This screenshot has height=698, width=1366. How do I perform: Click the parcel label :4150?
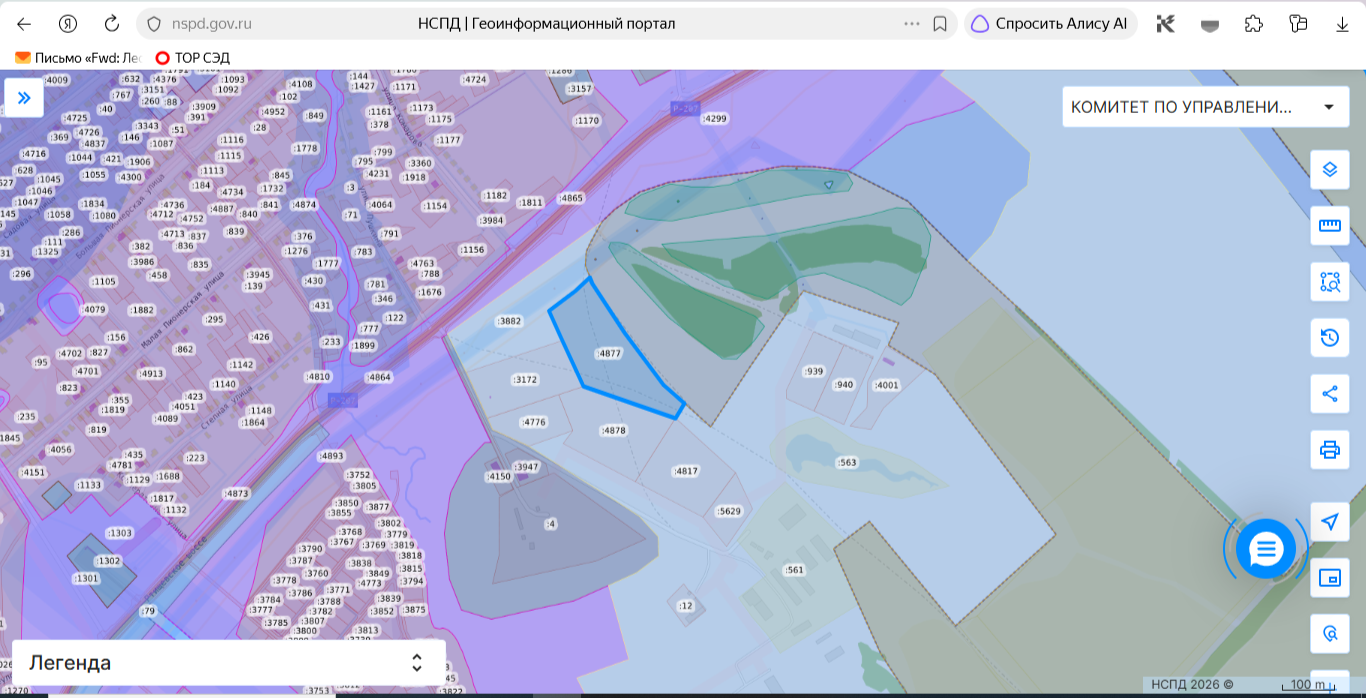click(x=498, y=477)
